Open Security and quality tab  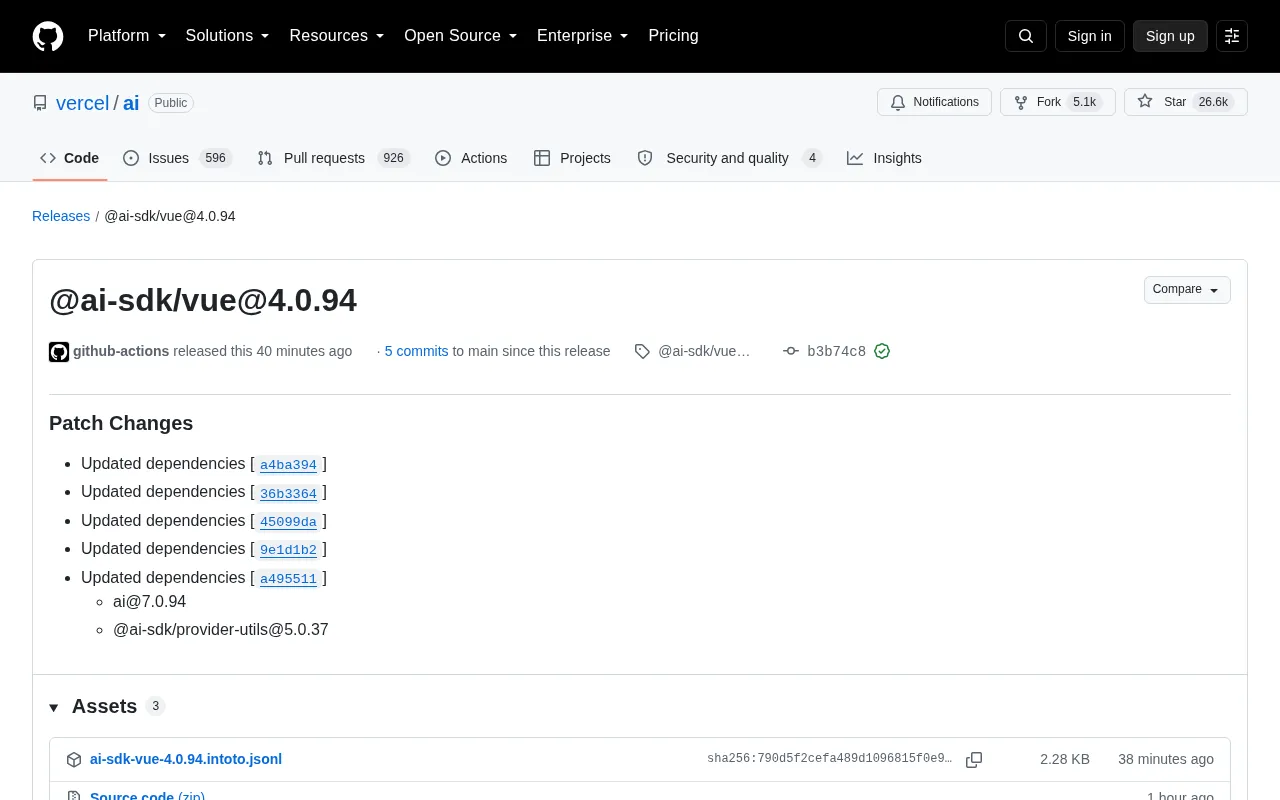coord(730,158)
